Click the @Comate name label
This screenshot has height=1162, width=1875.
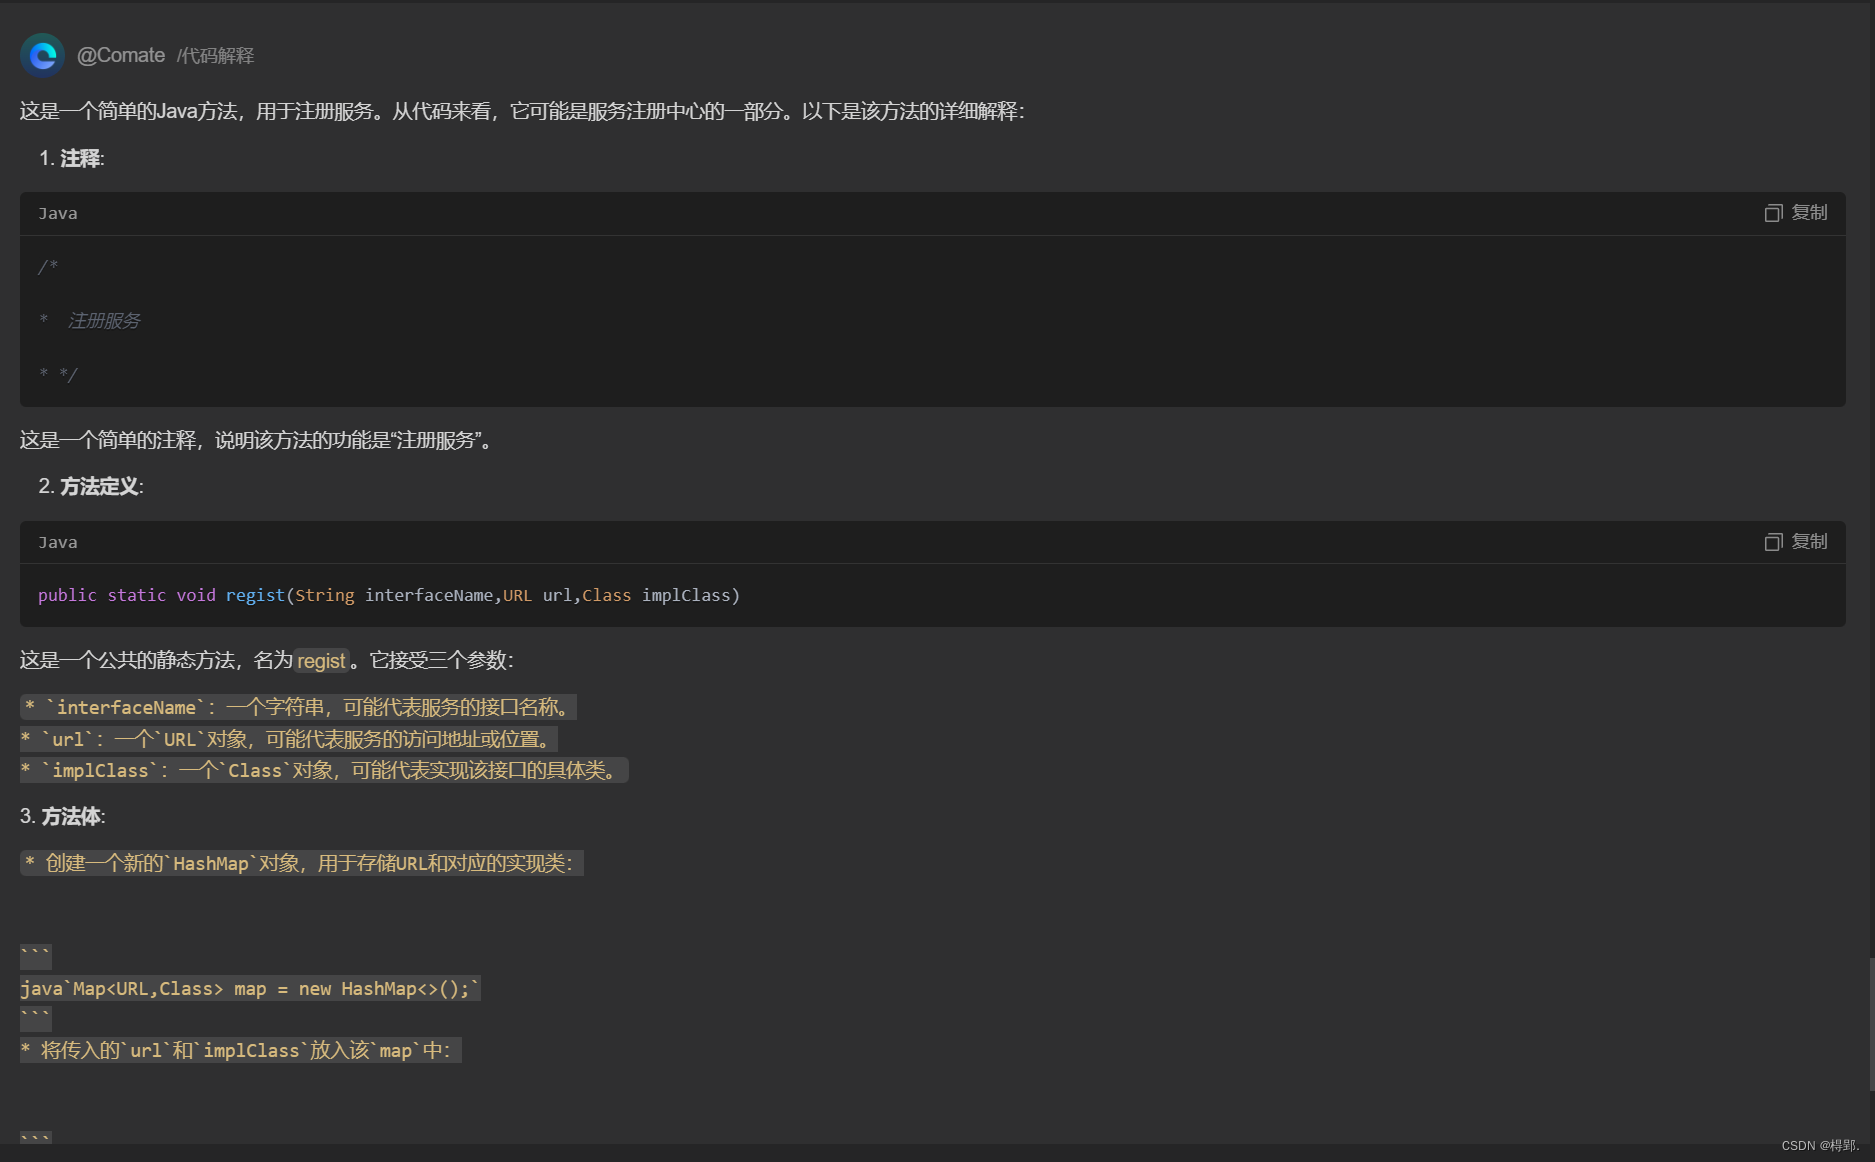[x=121, y=56]
